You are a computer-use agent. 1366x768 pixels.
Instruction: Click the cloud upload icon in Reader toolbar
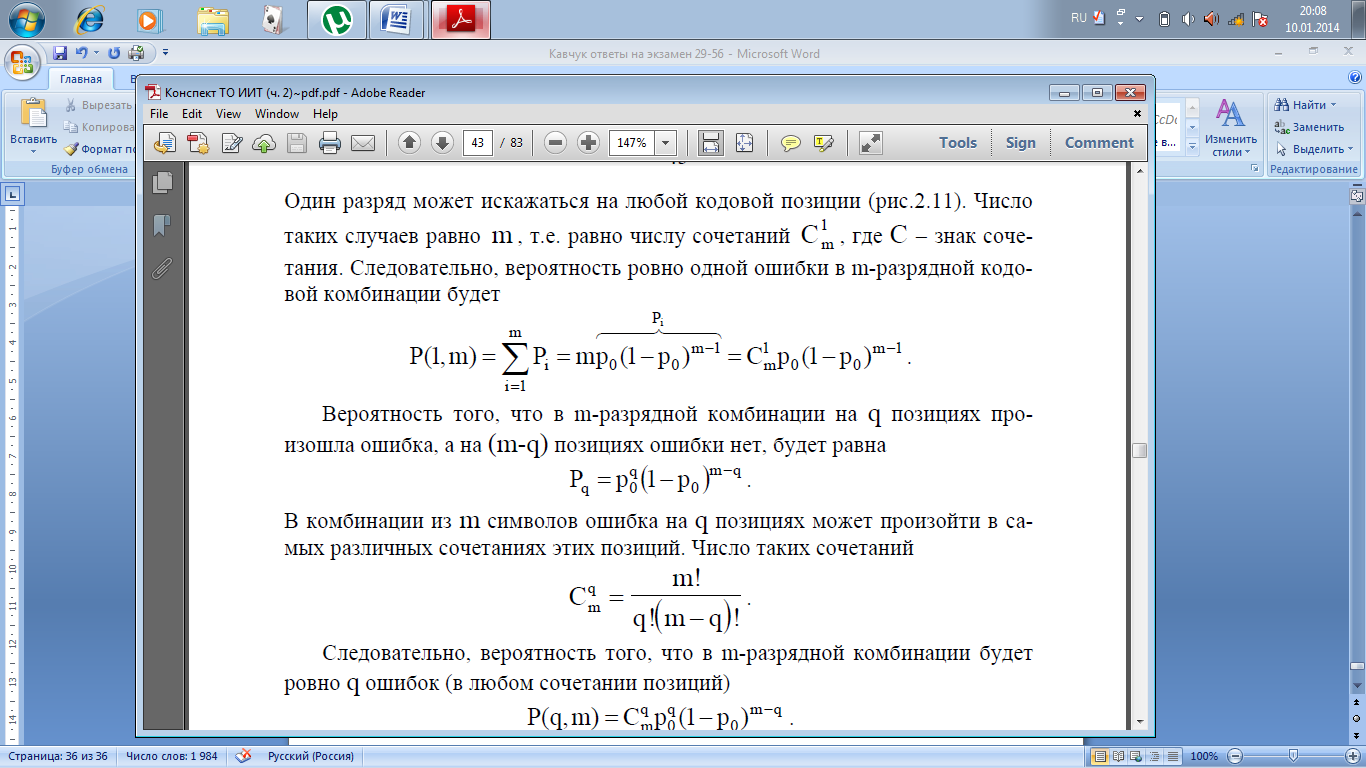click(x=264, y=143)
